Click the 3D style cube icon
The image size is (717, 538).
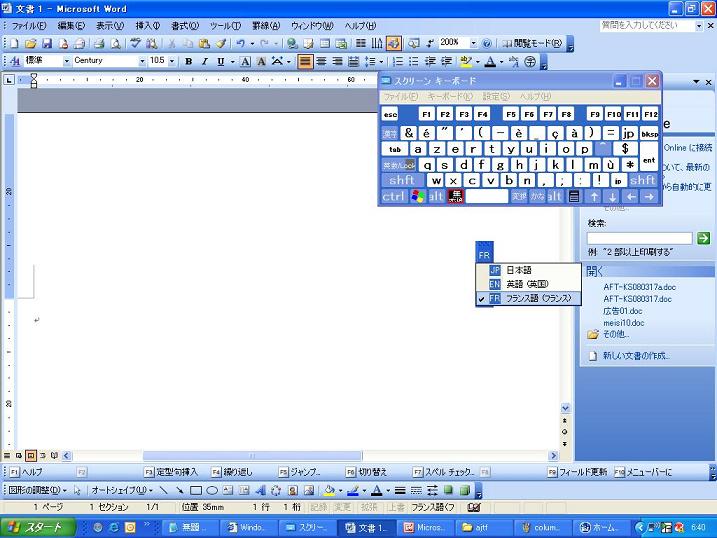[465, 490]
